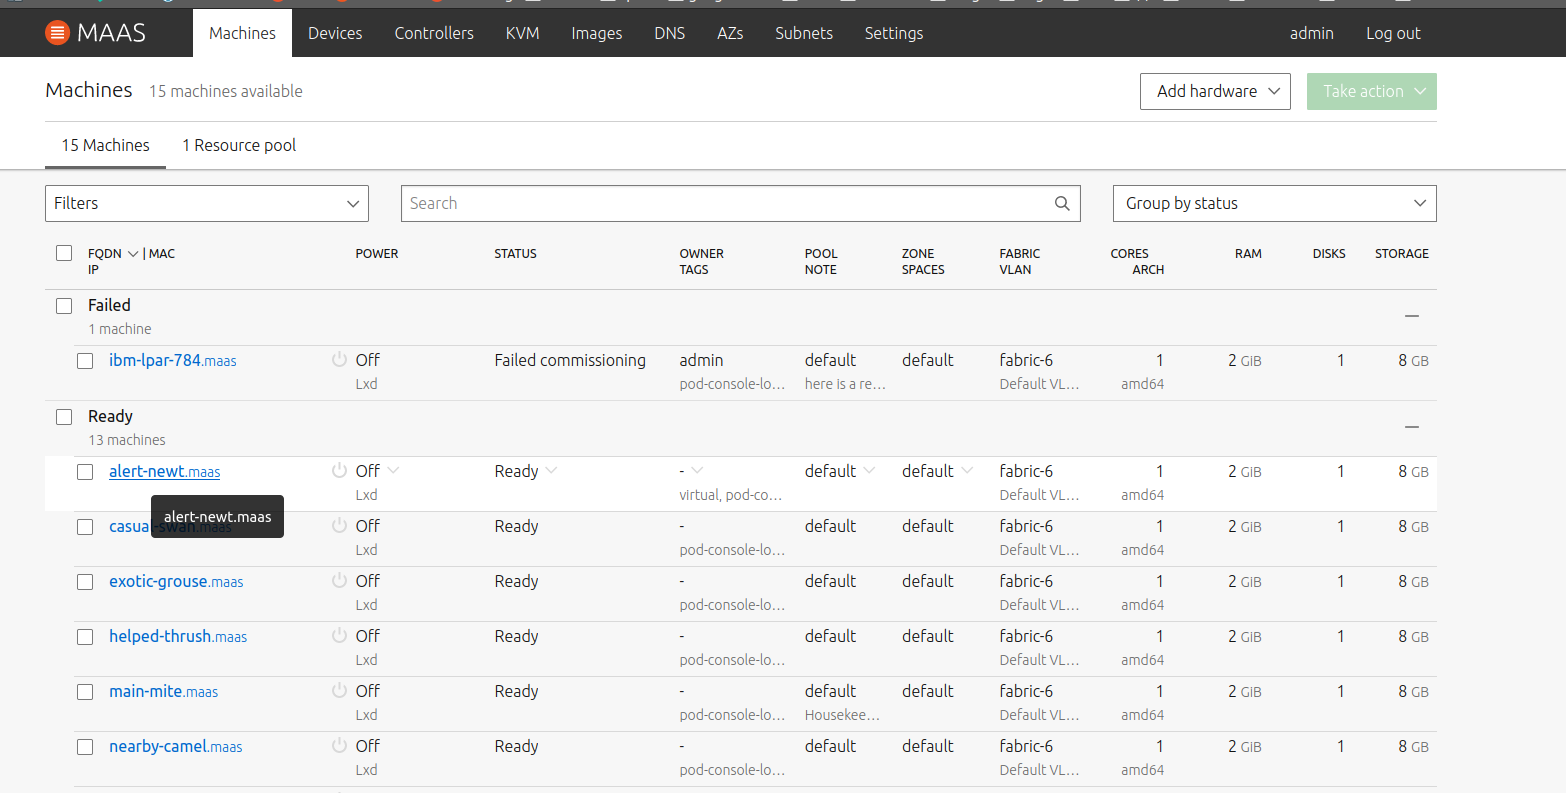The height and width of the screenshot is (793, 1566).
Task: Switch to the 1 Resource pool tab
Action: [239, 145]
